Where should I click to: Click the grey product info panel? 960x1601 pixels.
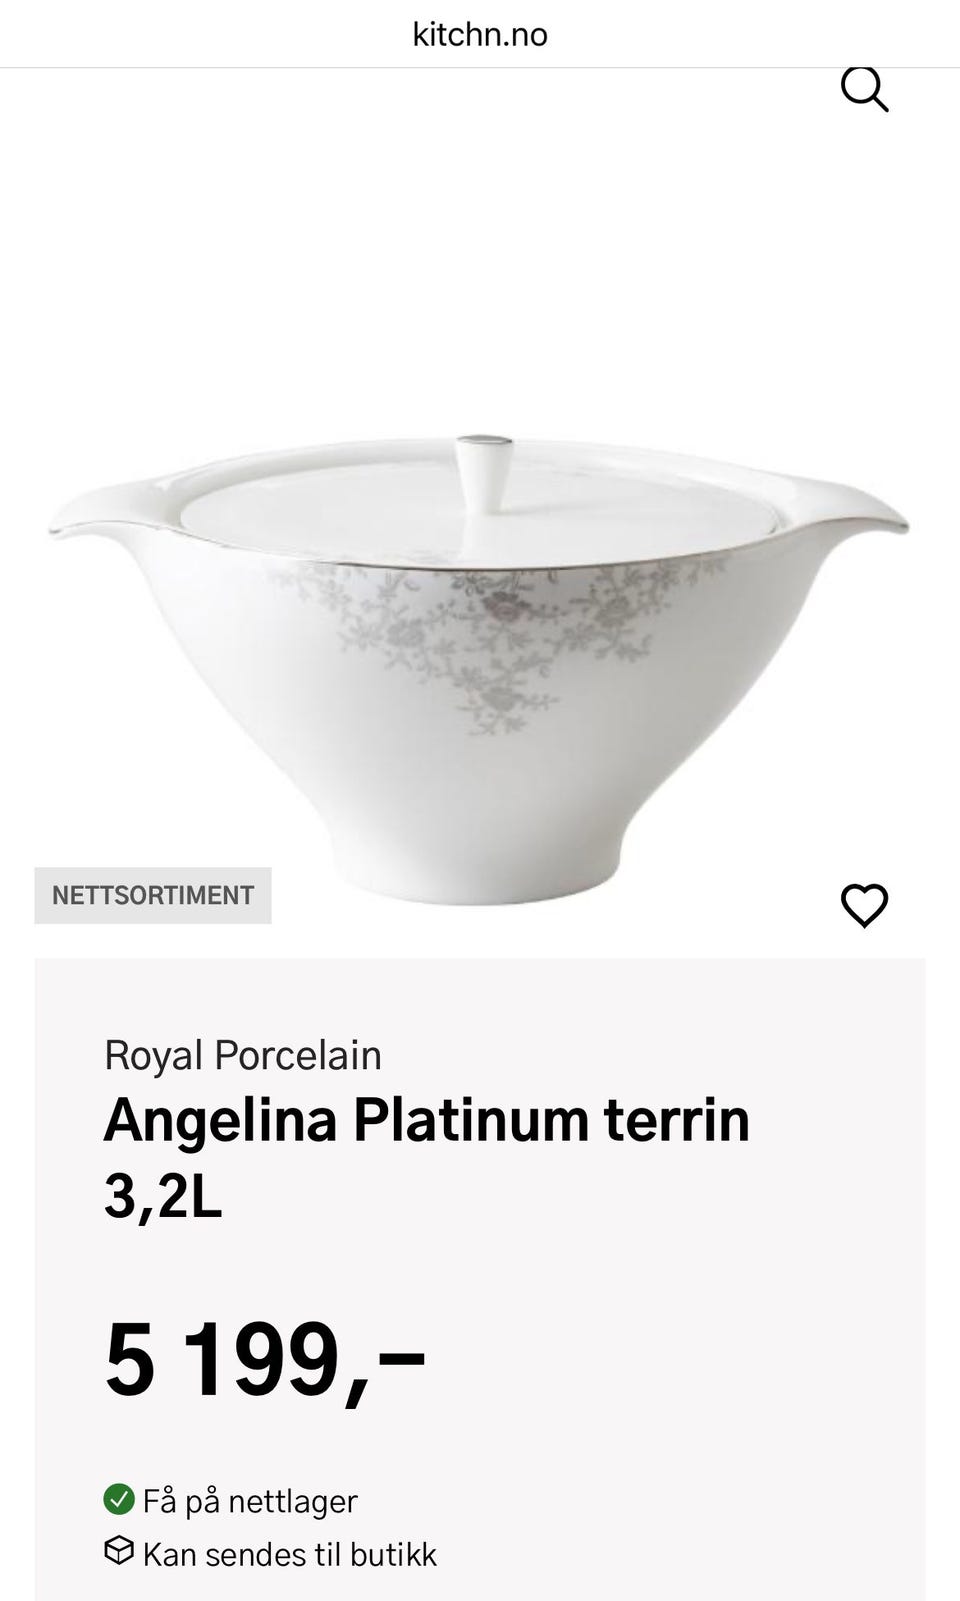tap(480, 1280)
